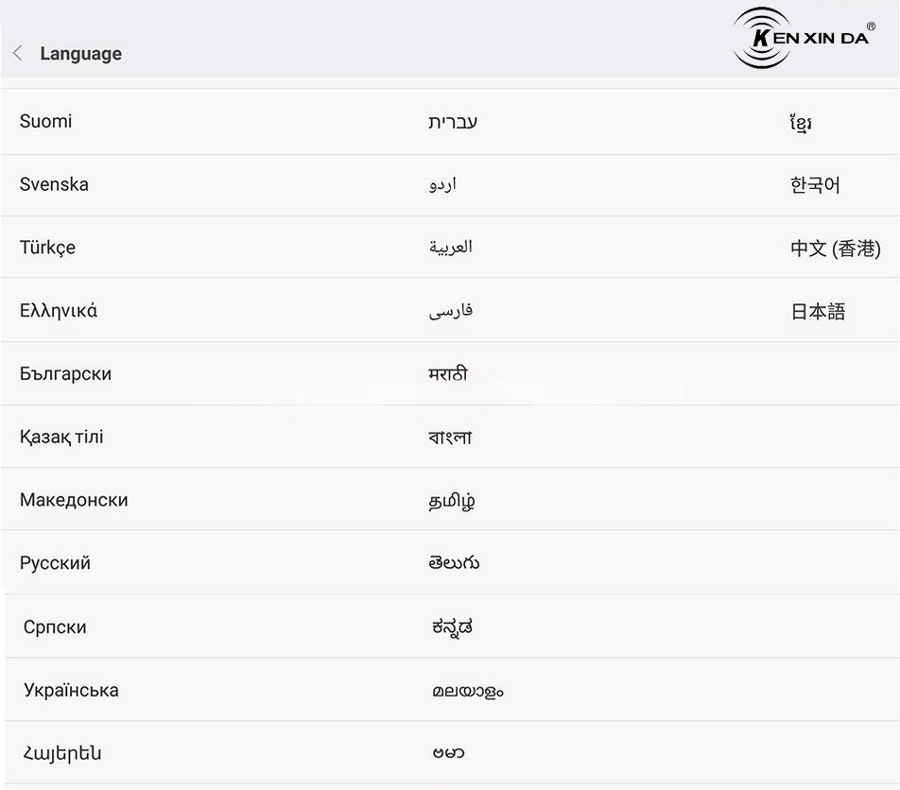
Task: Select Български from the list
Action: (65, 374)
